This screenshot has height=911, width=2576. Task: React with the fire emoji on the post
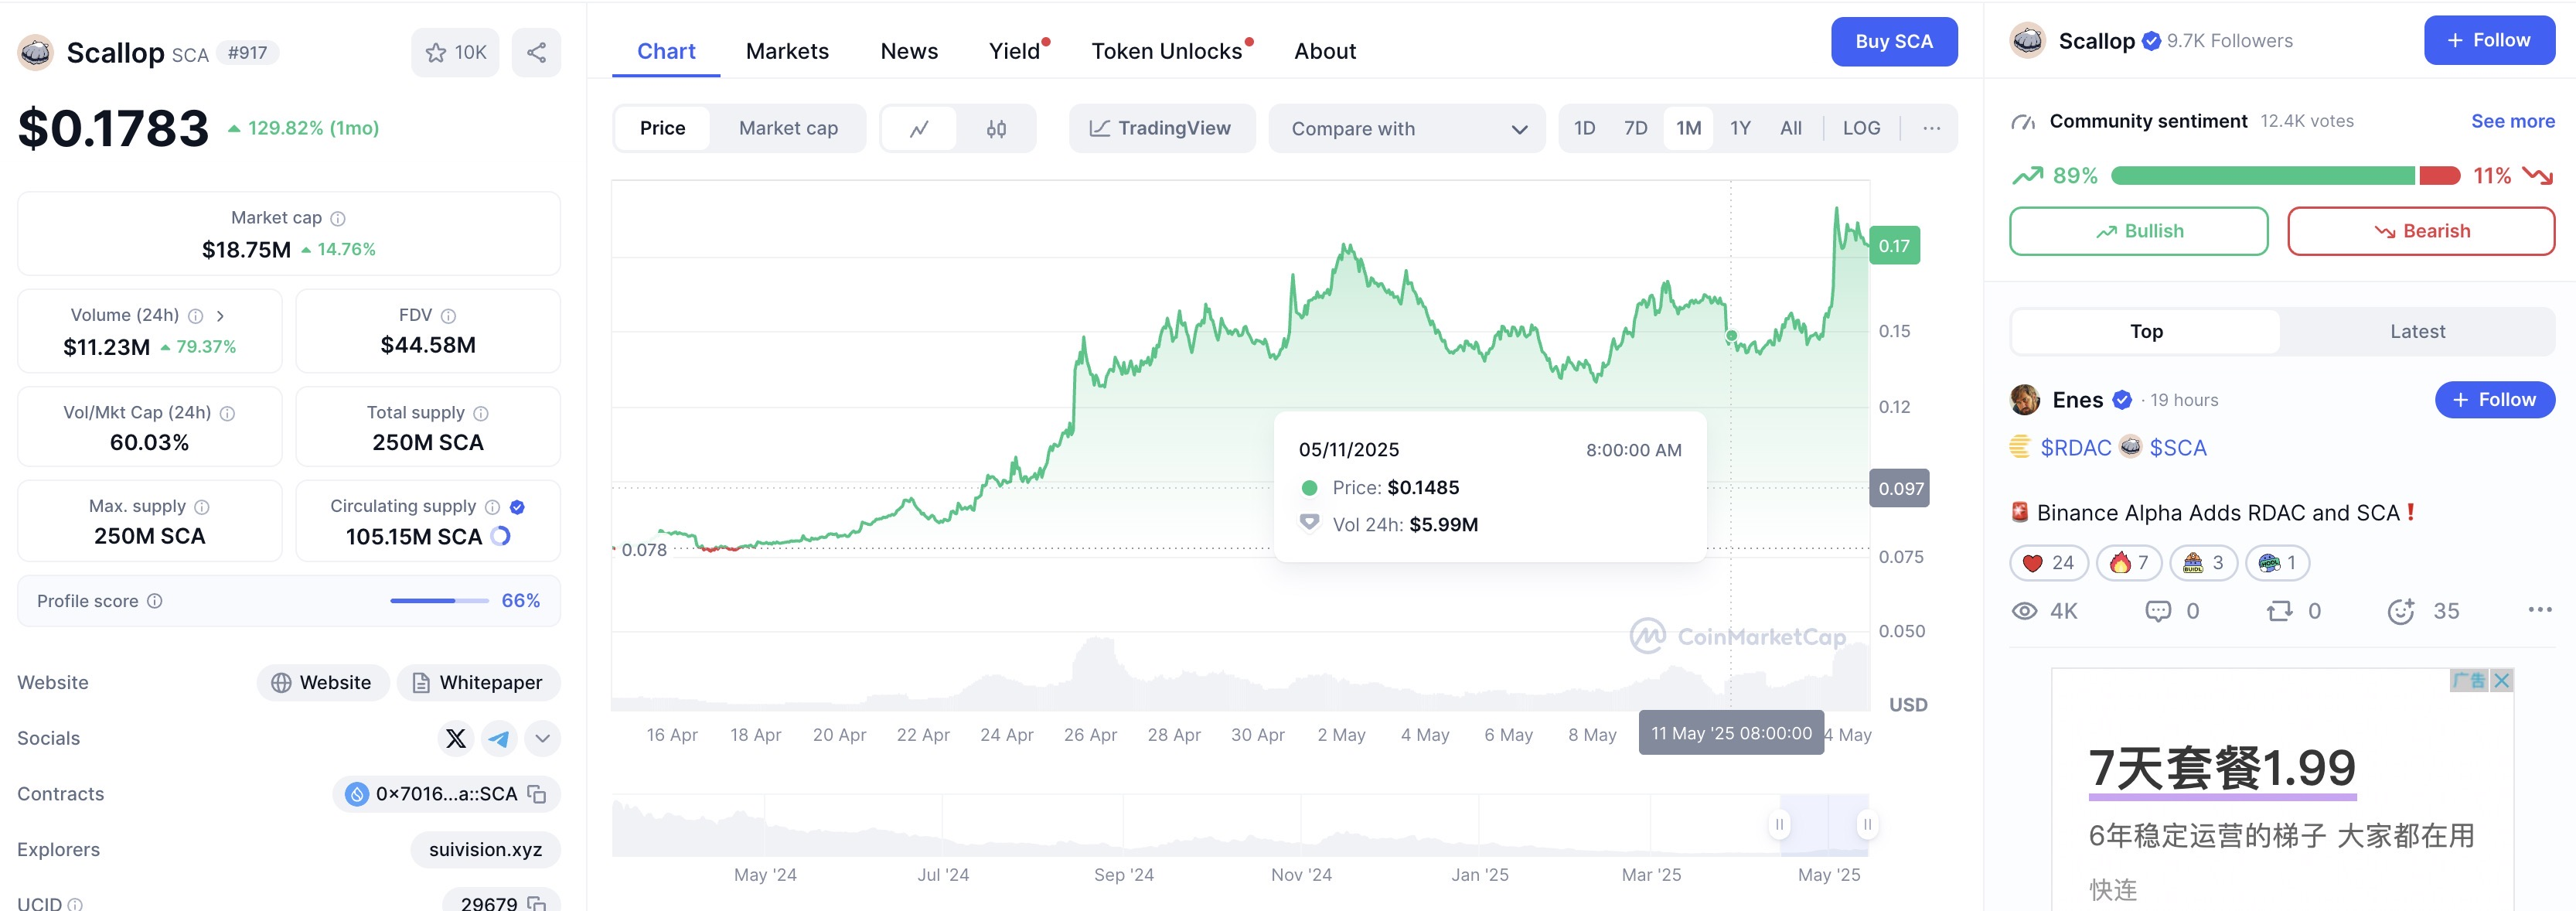click(2129, 563)
